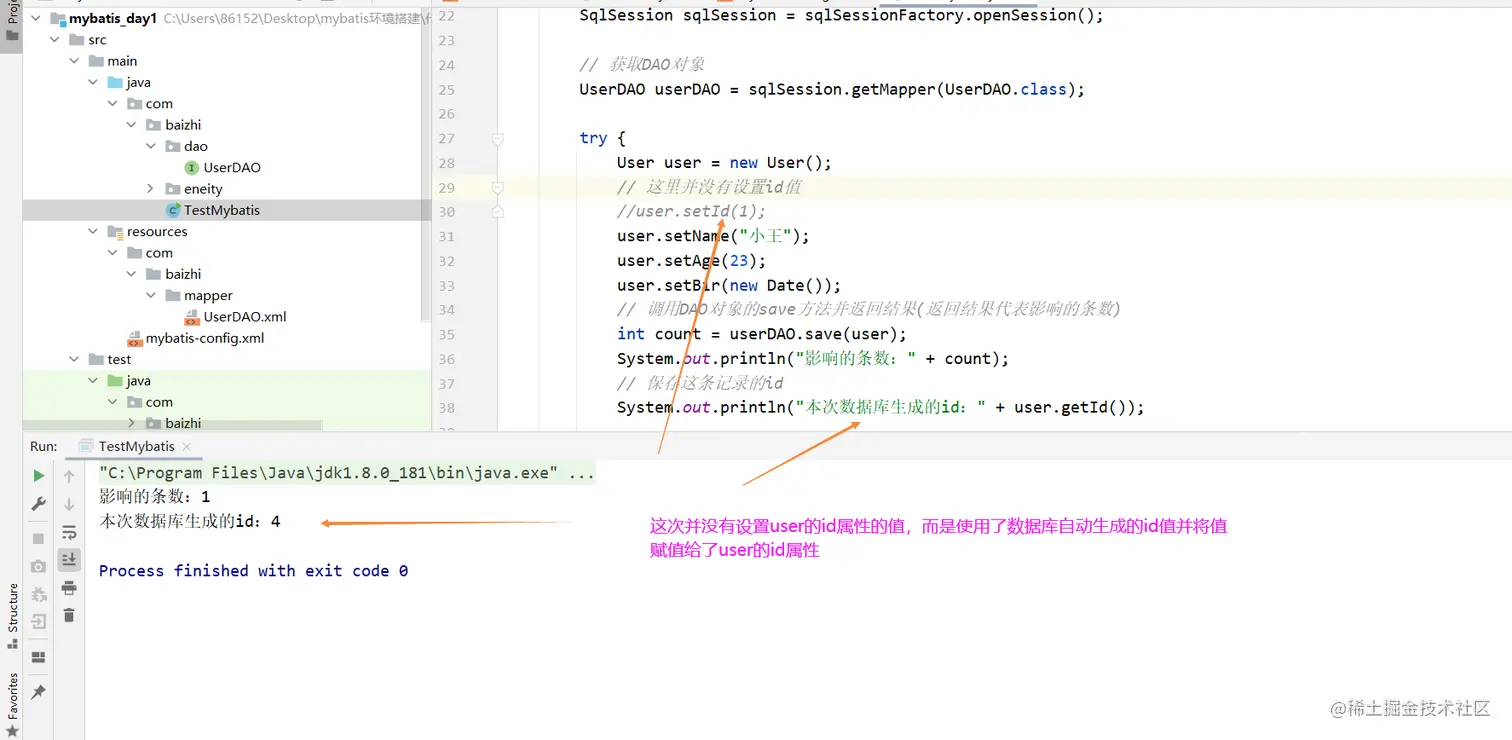Pin the Run tab with pin icon
The width and height of the screenshot is (1512, 740).
click(39, 692)
